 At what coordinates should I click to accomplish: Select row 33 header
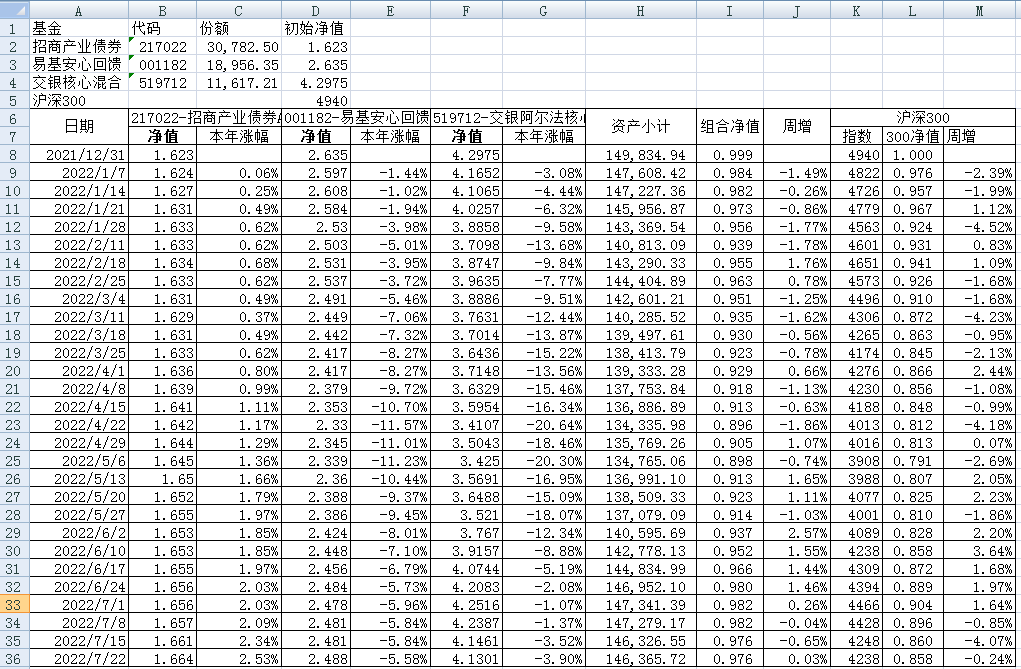pyautogui.click(x=14, y=605)
